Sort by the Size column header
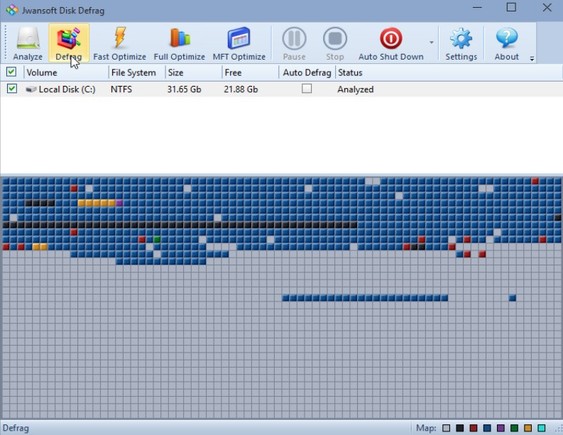The image size is (563, 435). click(x=194, y=72)
